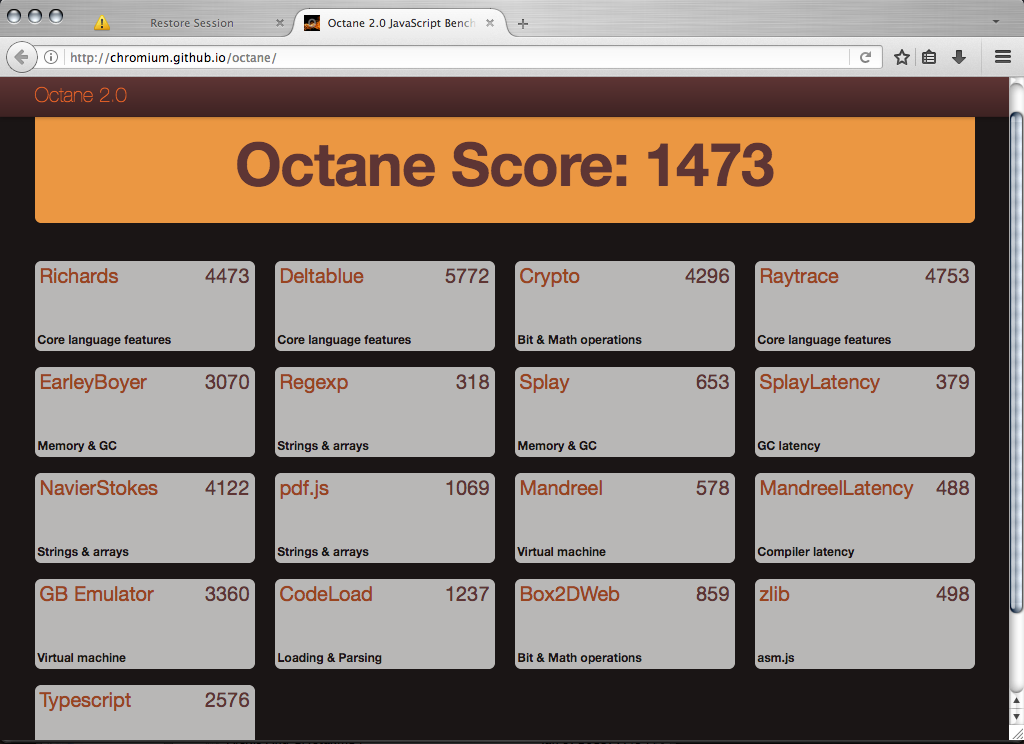
Task: Open the zlib benchmark link
Action: coord(775,594)
